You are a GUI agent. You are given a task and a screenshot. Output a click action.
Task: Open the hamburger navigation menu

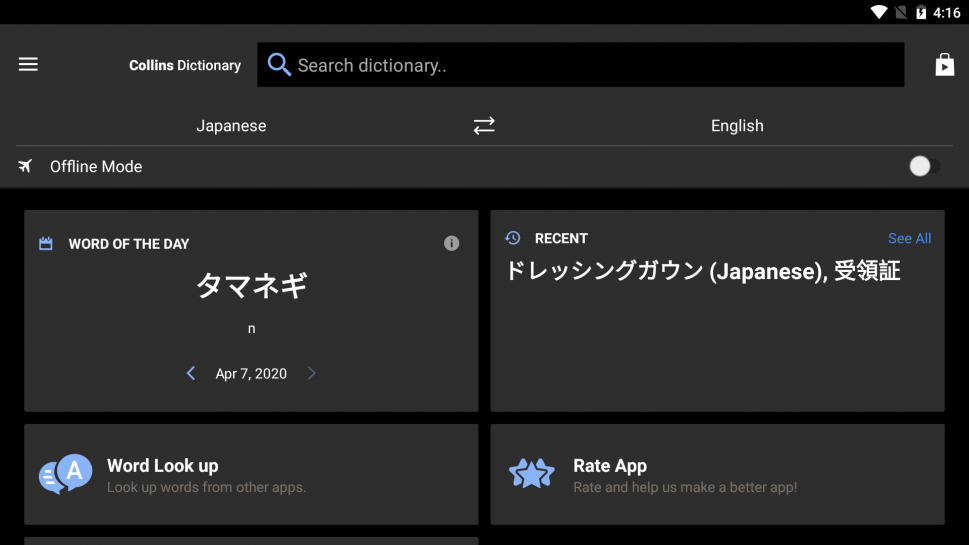(28, 64)
